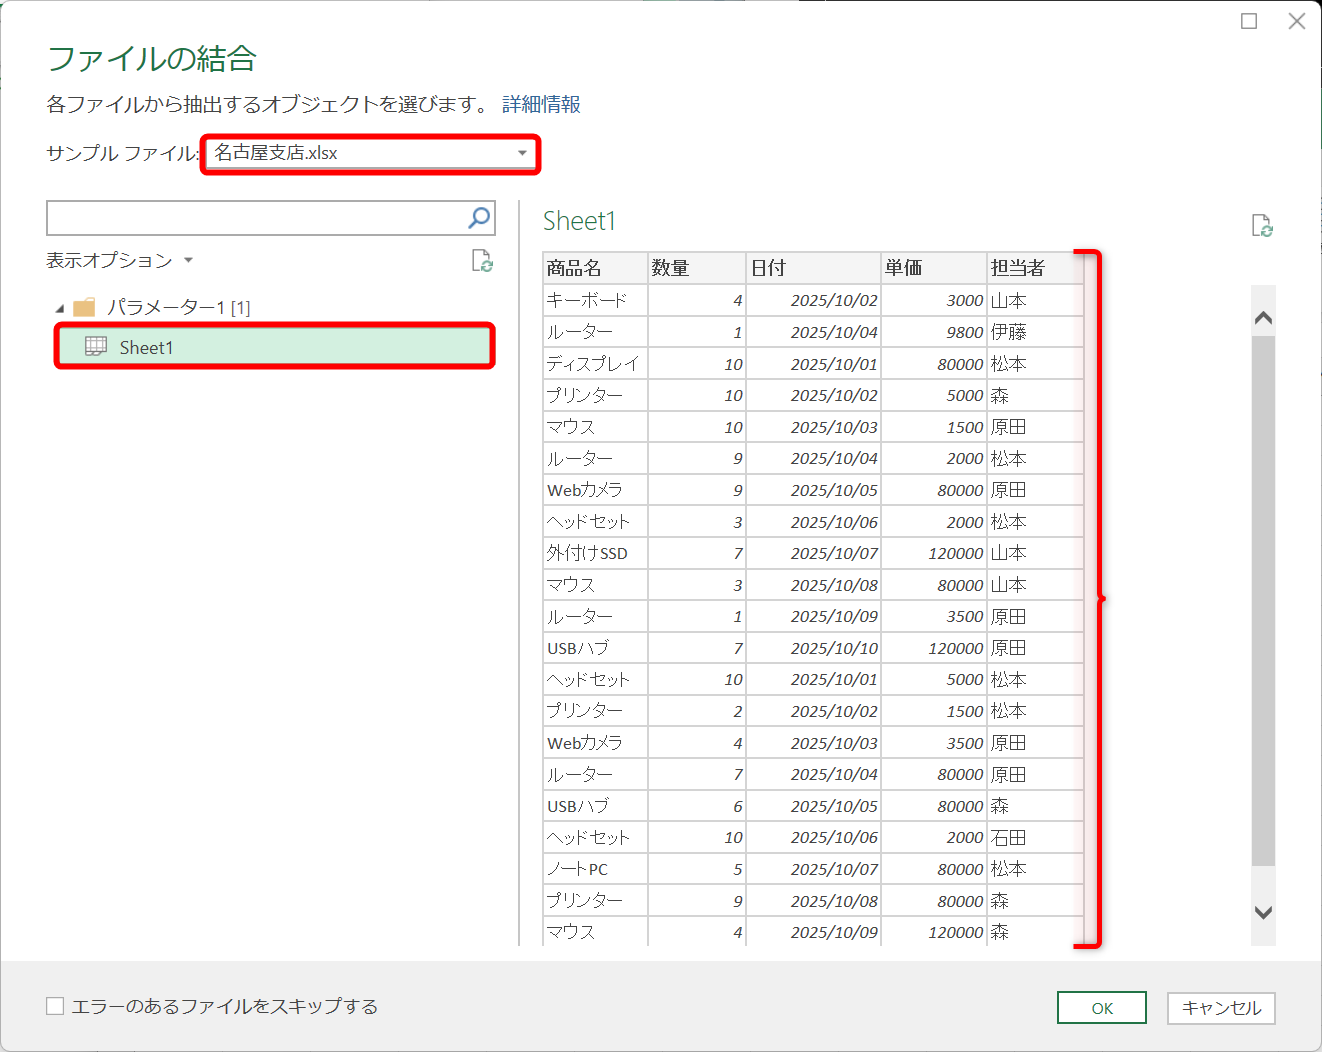Click the search magnifier icon
Viewport: 1322px width, 1052px height.
point(479,217)
